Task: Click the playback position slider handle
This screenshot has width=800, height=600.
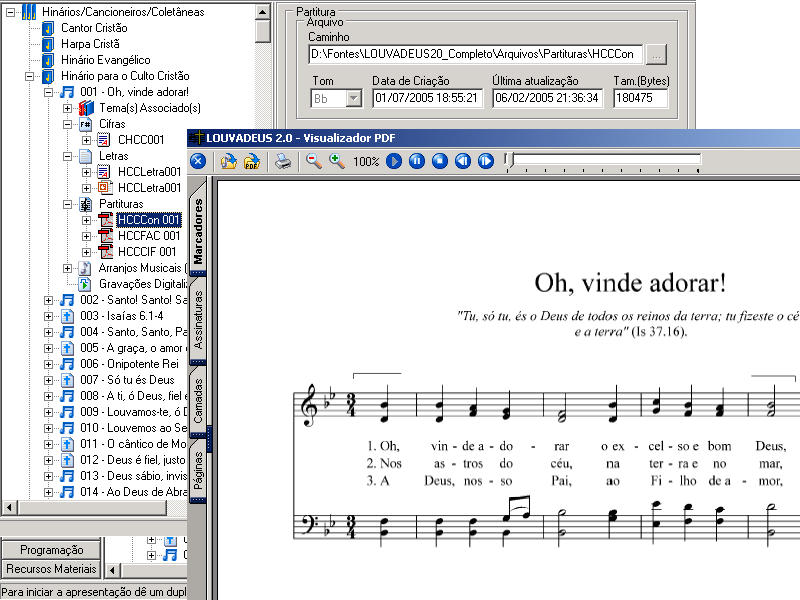Action: (508, 160)
